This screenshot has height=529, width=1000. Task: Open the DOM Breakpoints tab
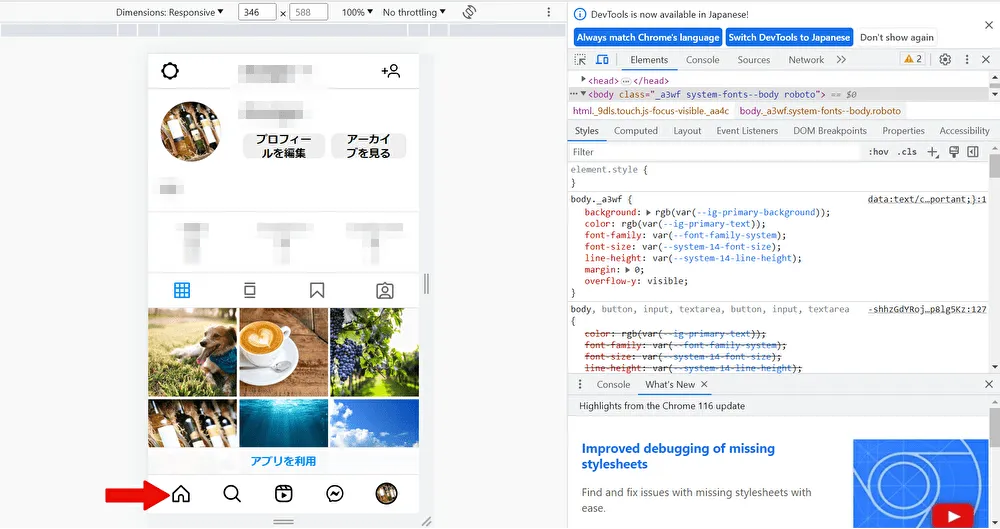[x=830, y=131]
